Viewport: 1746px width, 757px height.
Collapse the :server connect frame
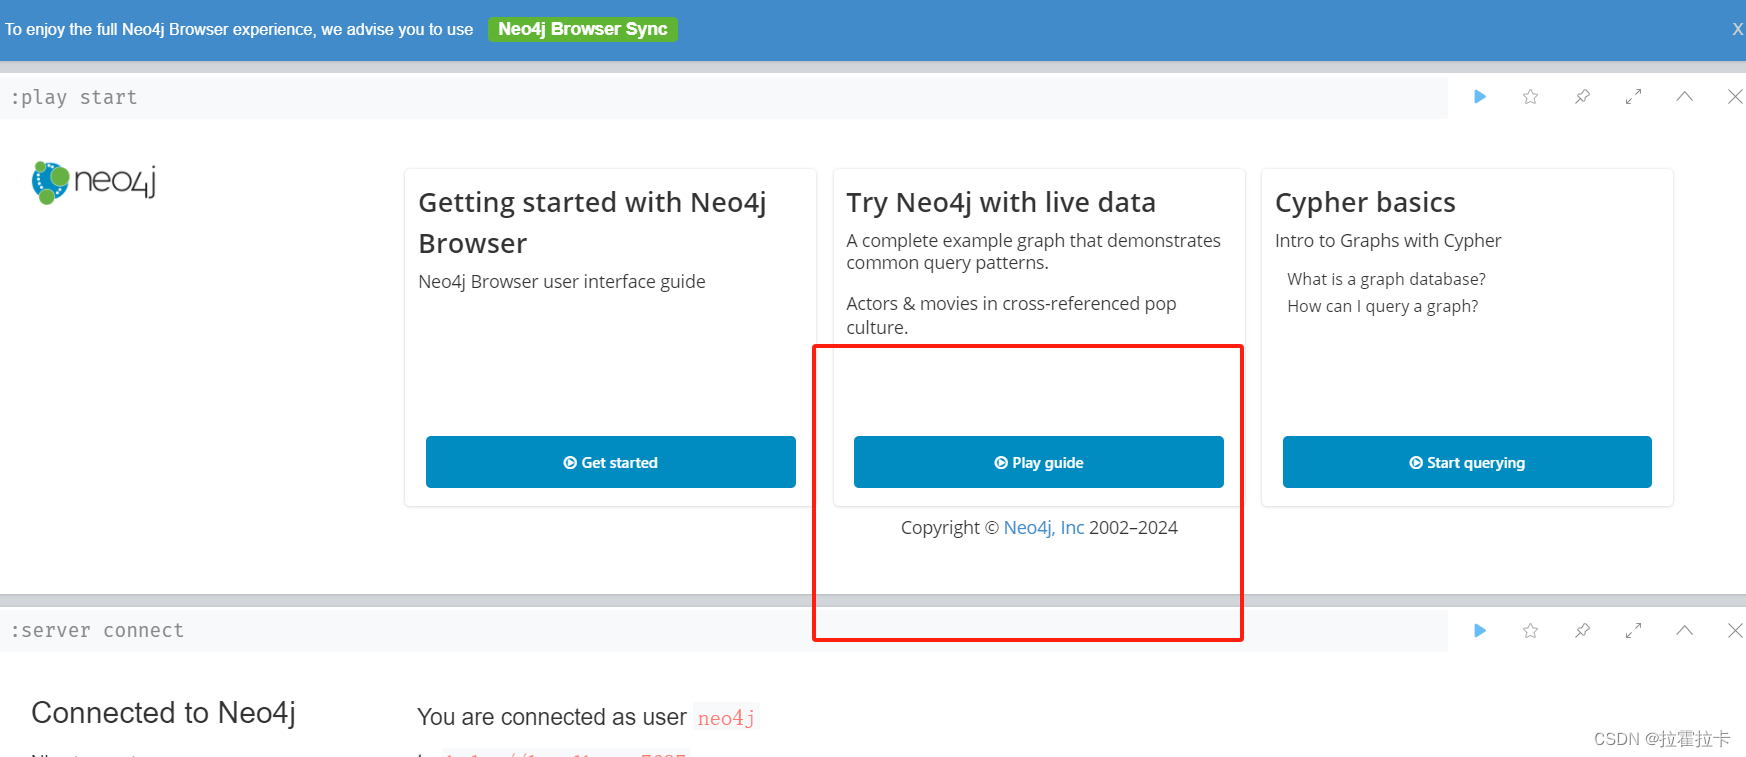1684,631
